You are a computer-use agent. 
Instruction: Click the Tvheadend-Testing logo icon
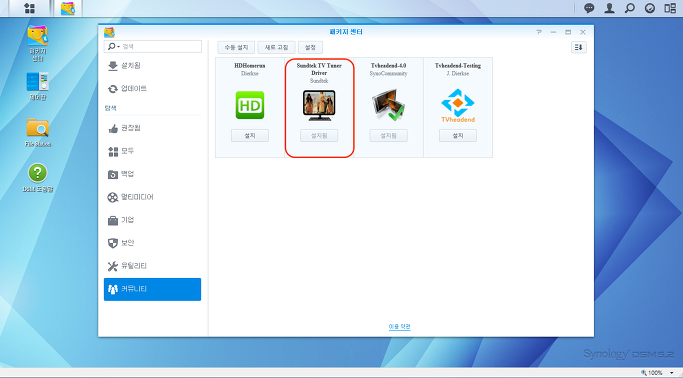tap(458, 105)
